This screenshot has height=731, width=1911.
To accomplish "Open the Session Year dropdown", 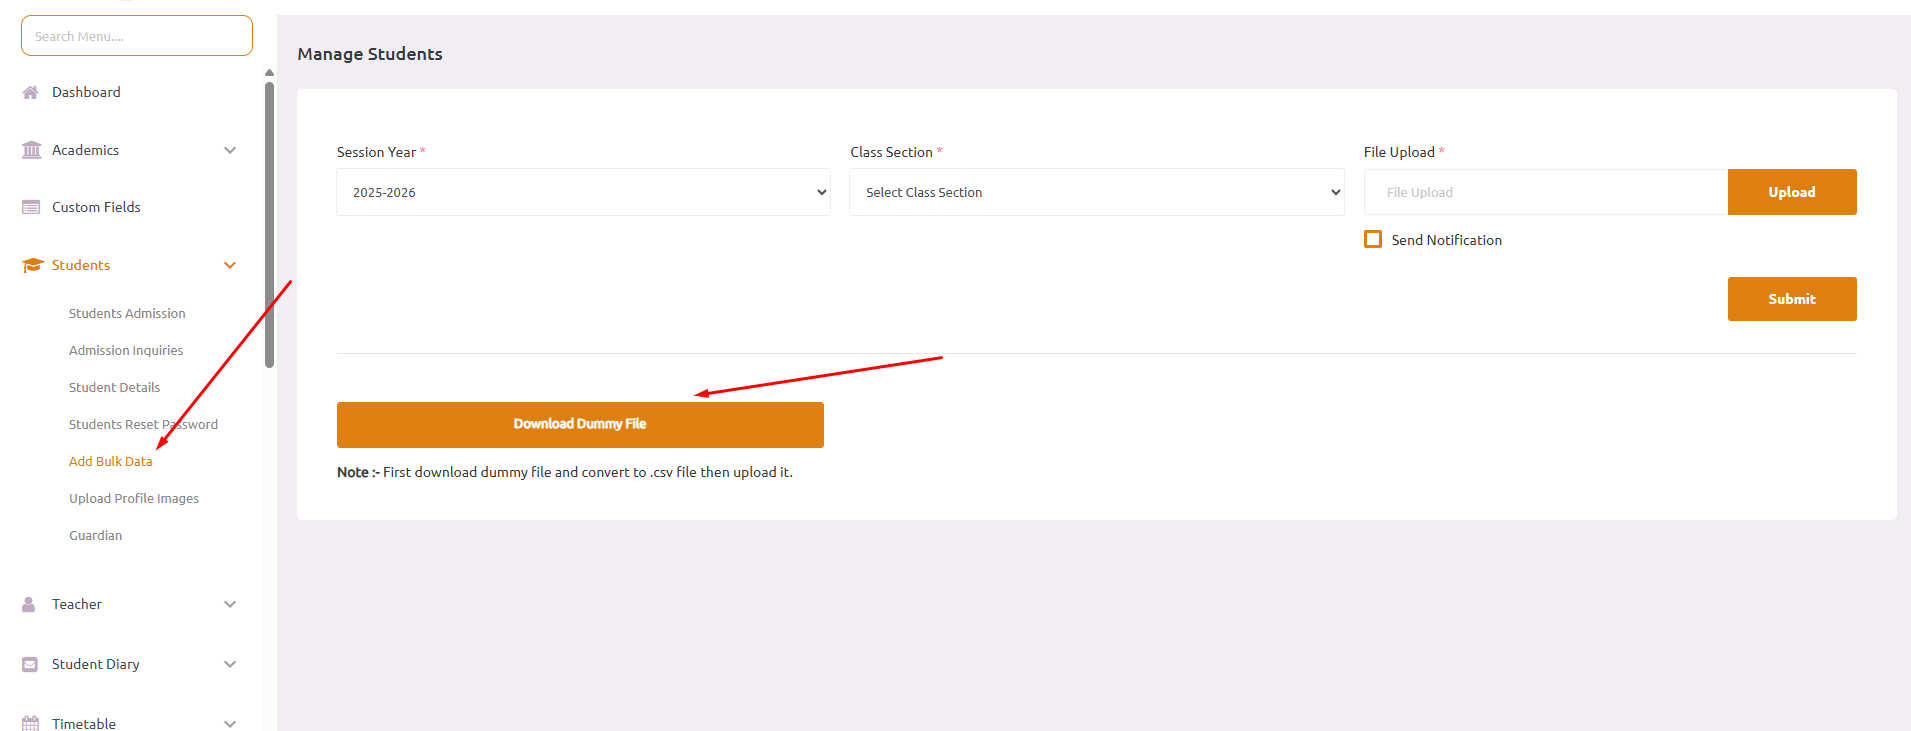I will (583, 192).
